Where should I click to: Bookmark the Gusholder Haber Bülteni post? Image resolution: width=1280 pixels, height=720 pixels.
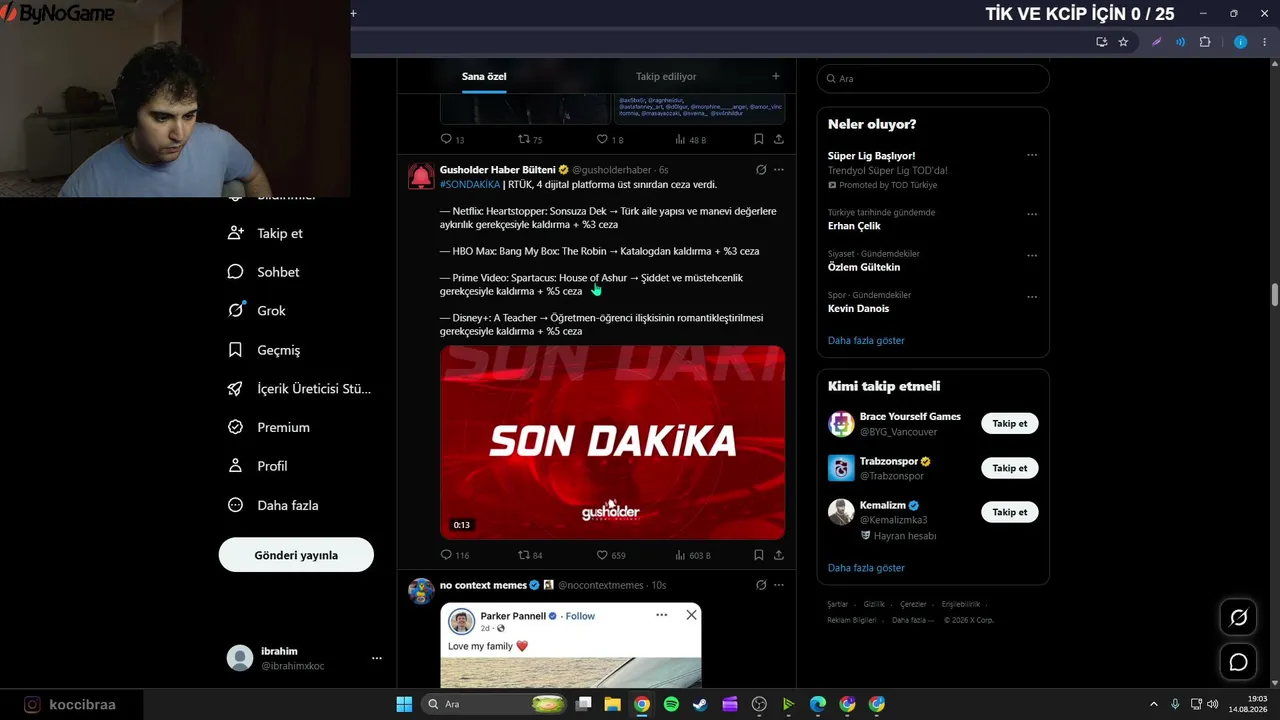click(758, 555)
